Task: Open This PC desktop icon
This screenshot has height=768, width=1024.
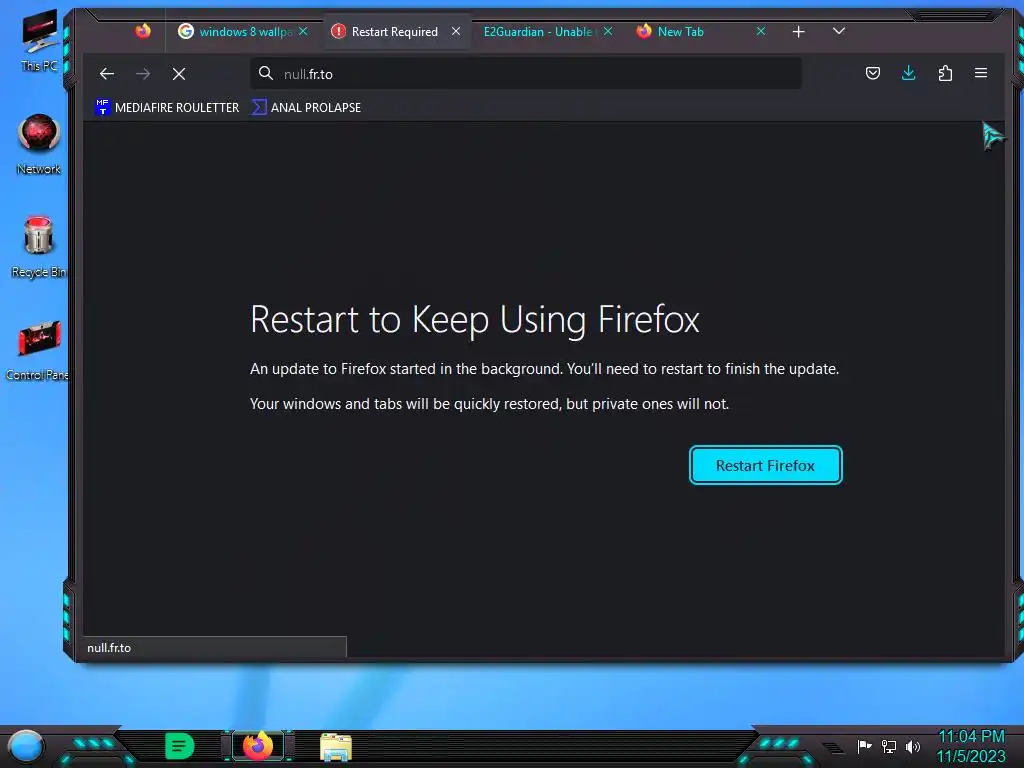Action: (x=39, y=40)
